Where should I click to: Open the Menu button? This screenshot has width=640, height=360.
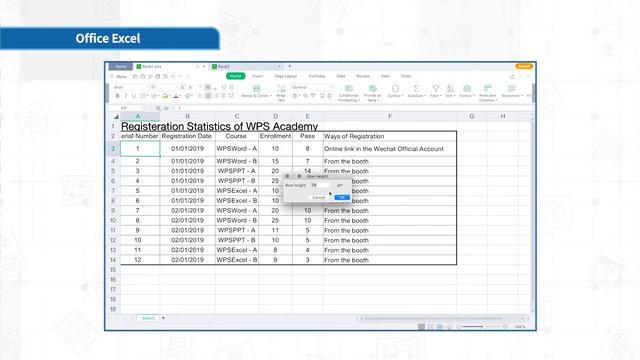pos(119,76)
